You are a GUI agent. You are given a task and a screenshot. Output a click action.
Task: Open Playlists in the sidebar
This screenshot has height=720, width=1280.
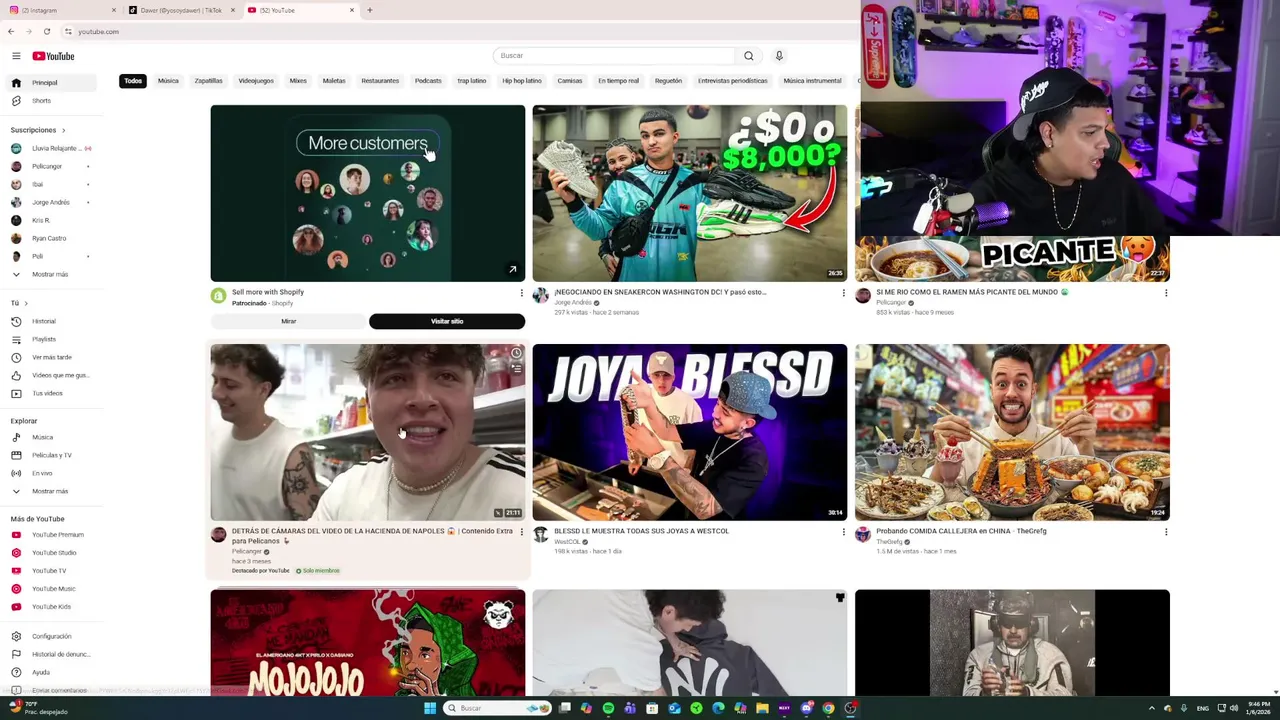click(53, 339)
